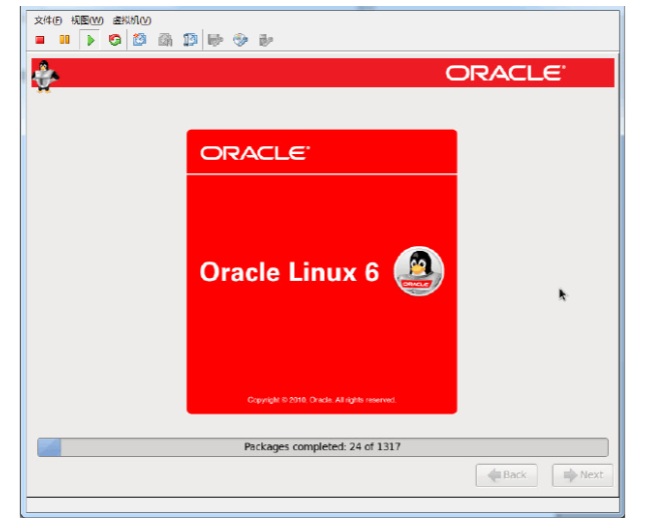Click the Tux penguin in header corner
Screen dimensions: 659x528
pyautogui.click(x=46, y=74)
